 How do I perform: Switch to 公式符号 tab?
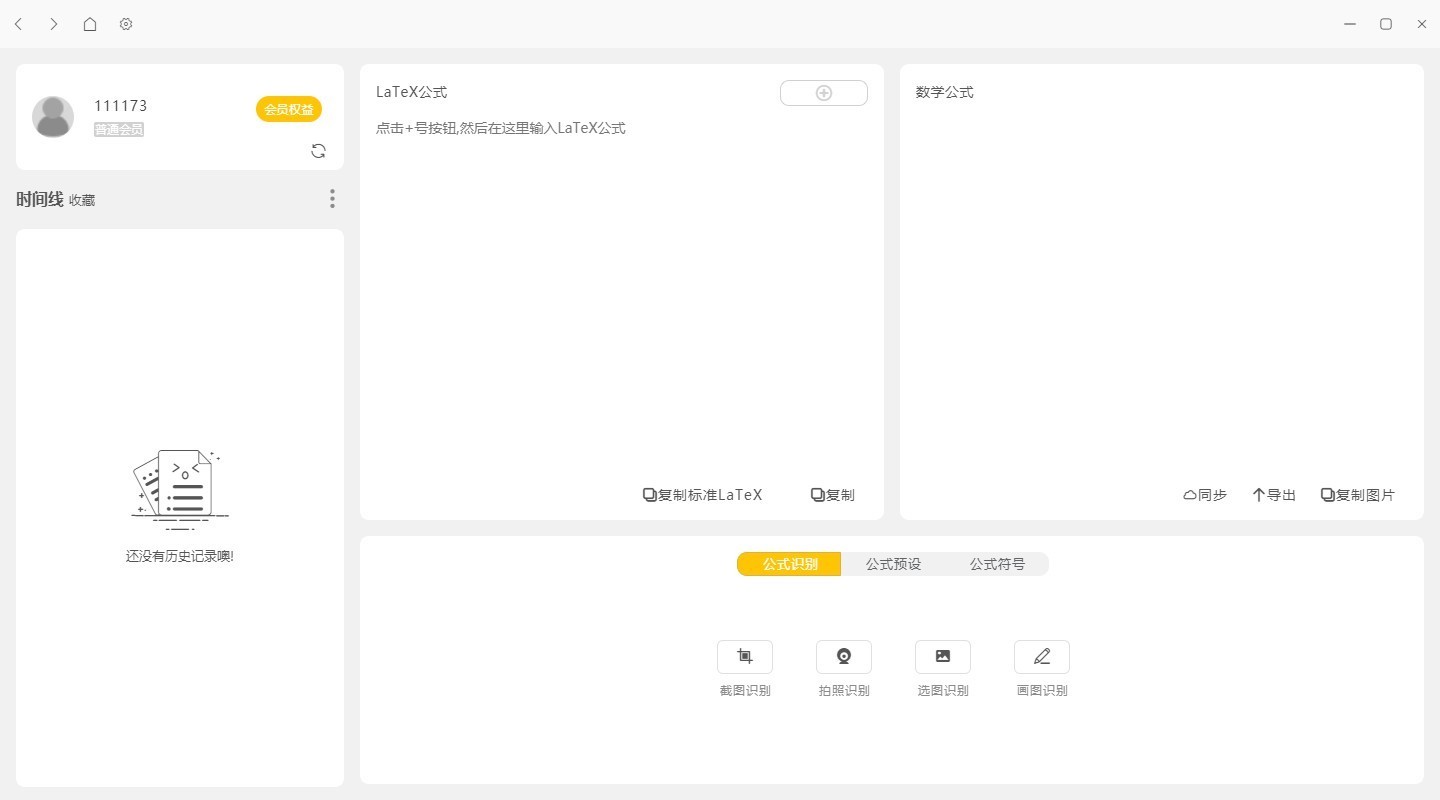997,564
